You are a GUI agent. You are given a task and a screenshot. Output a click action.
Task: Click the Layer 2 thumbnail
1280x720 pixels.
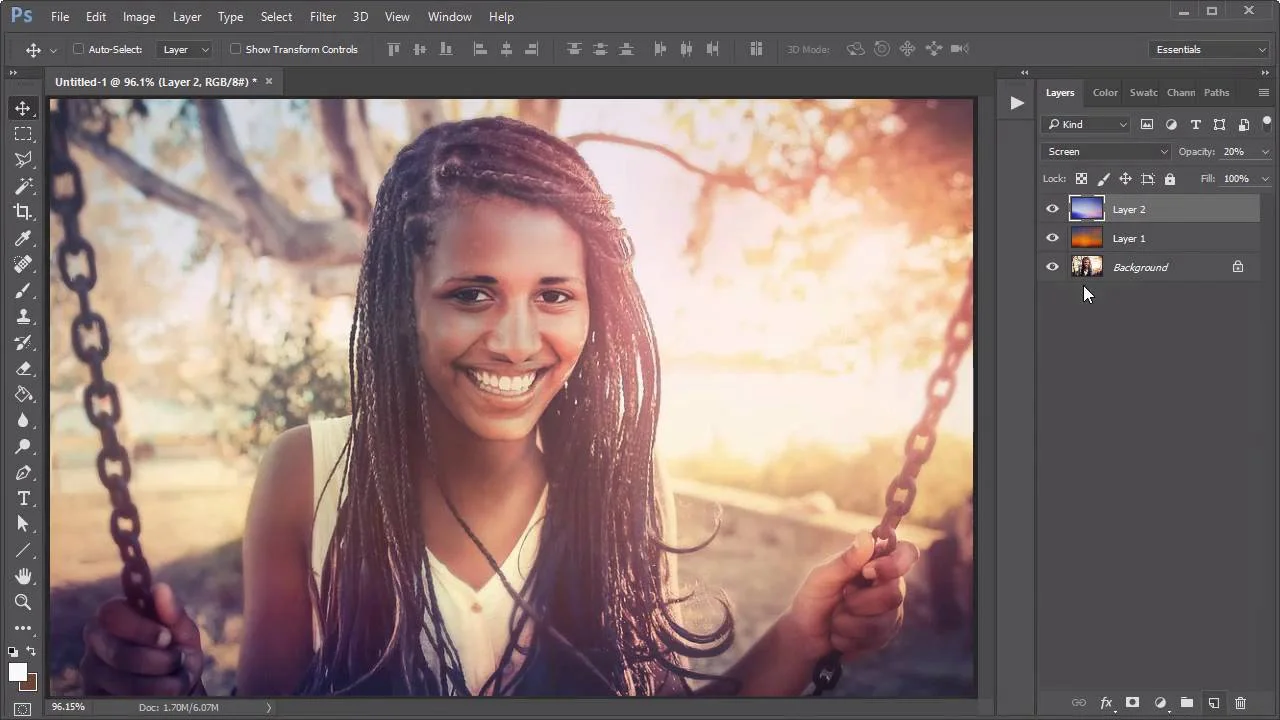[x=1086, y=209]
